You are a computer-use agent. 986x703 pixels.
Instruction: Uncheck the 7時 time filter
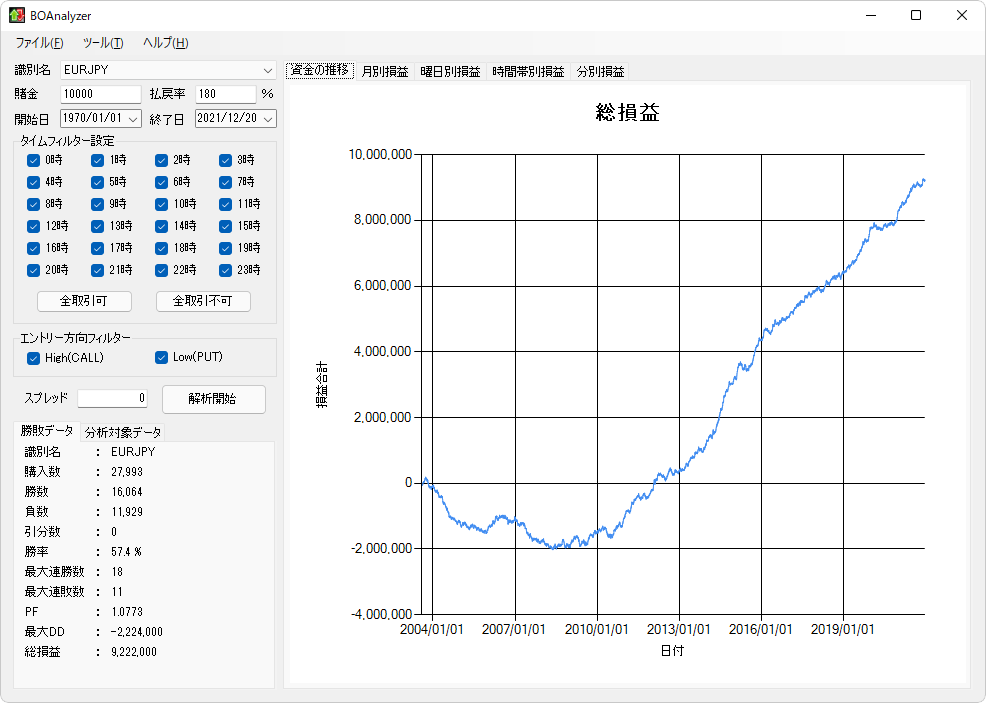tap(226, 182)
